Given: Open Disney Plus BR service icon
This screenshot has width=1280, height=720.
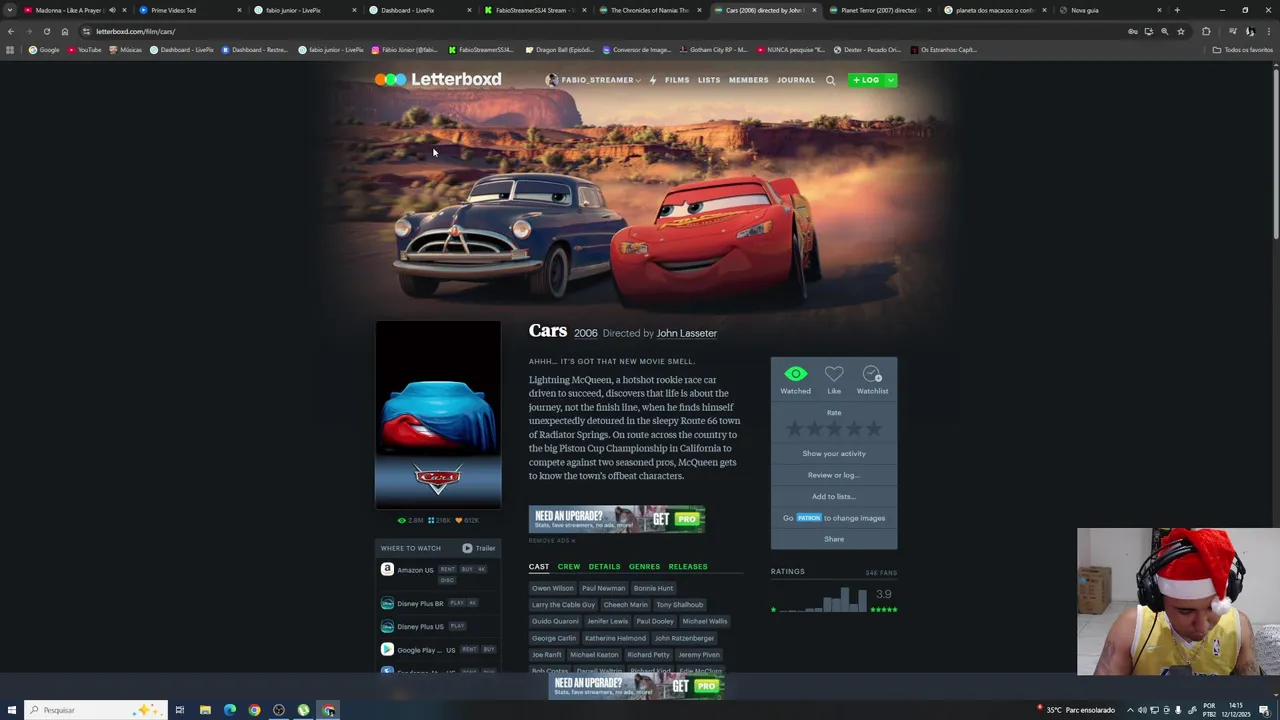Looking at the screenshot, I should 387,603.
